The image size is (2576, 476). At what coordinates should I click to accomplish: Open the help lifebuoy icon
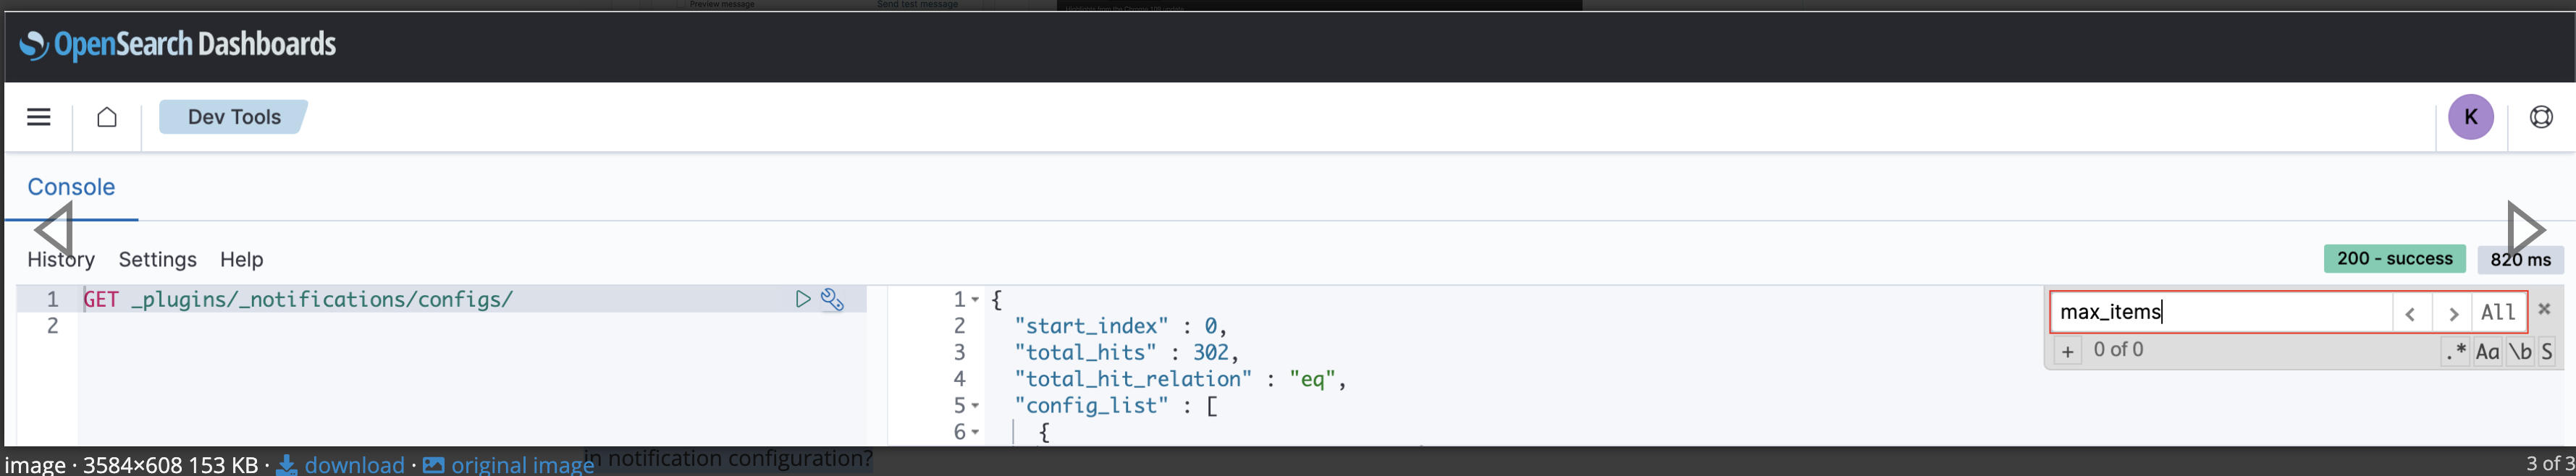2541,117
